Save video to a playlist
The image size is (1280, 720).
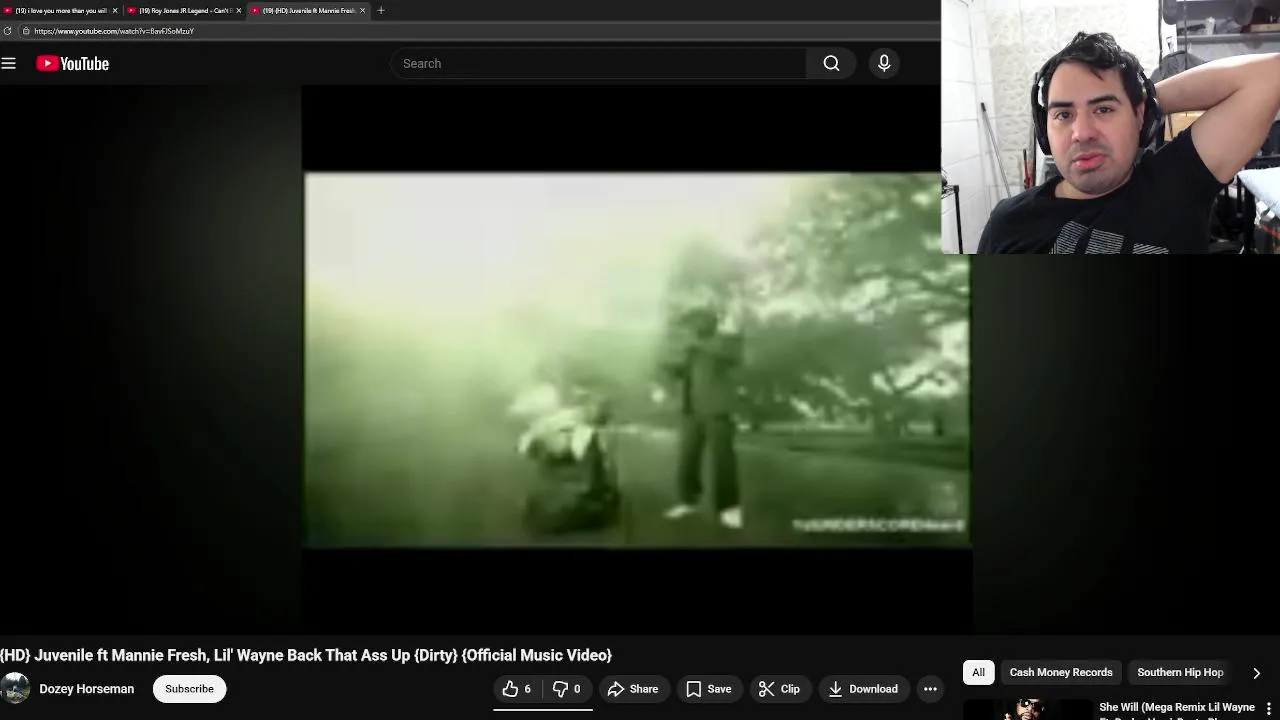click(709, 689)
